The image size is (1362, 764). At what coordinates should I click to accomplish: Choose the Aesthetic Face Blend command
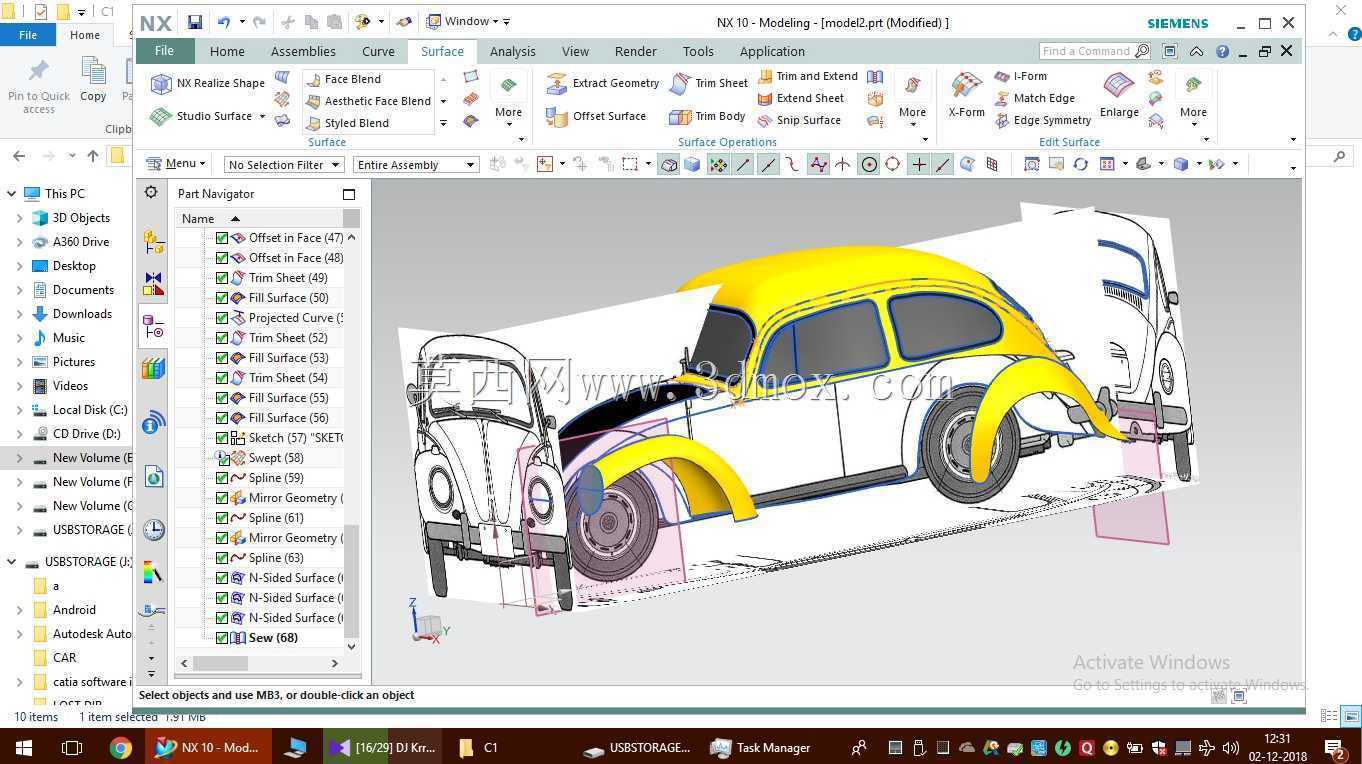(368, 101)
